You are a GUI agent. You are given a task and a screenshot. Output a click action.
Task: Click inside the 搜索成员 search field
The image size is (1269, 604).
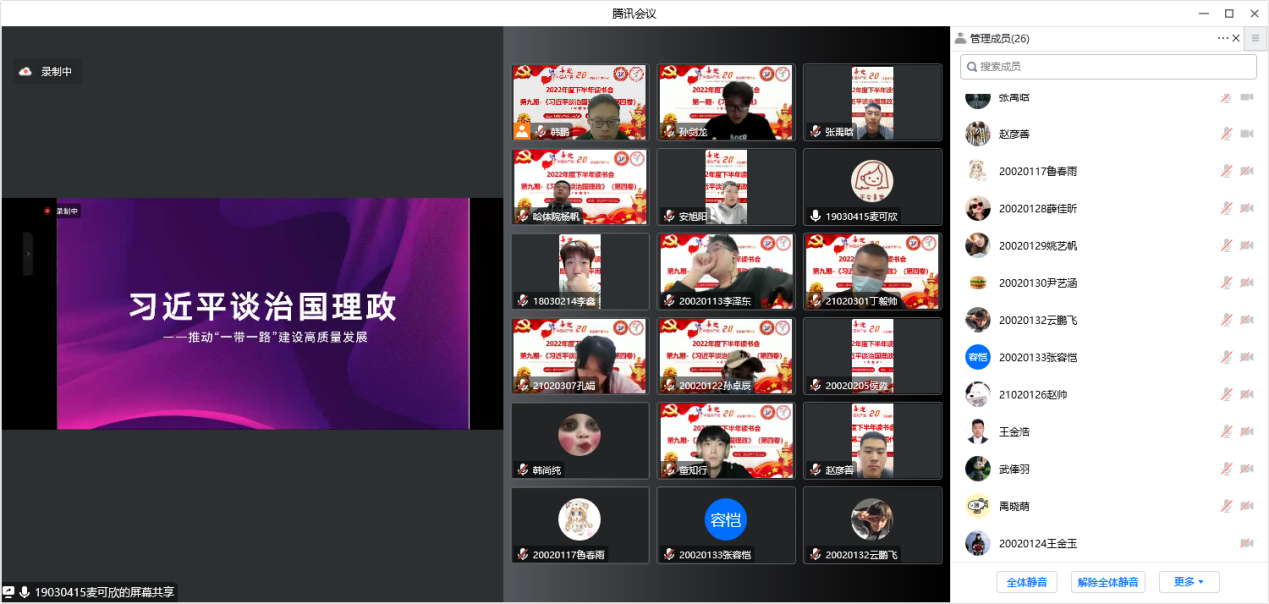pos(1108,67)
